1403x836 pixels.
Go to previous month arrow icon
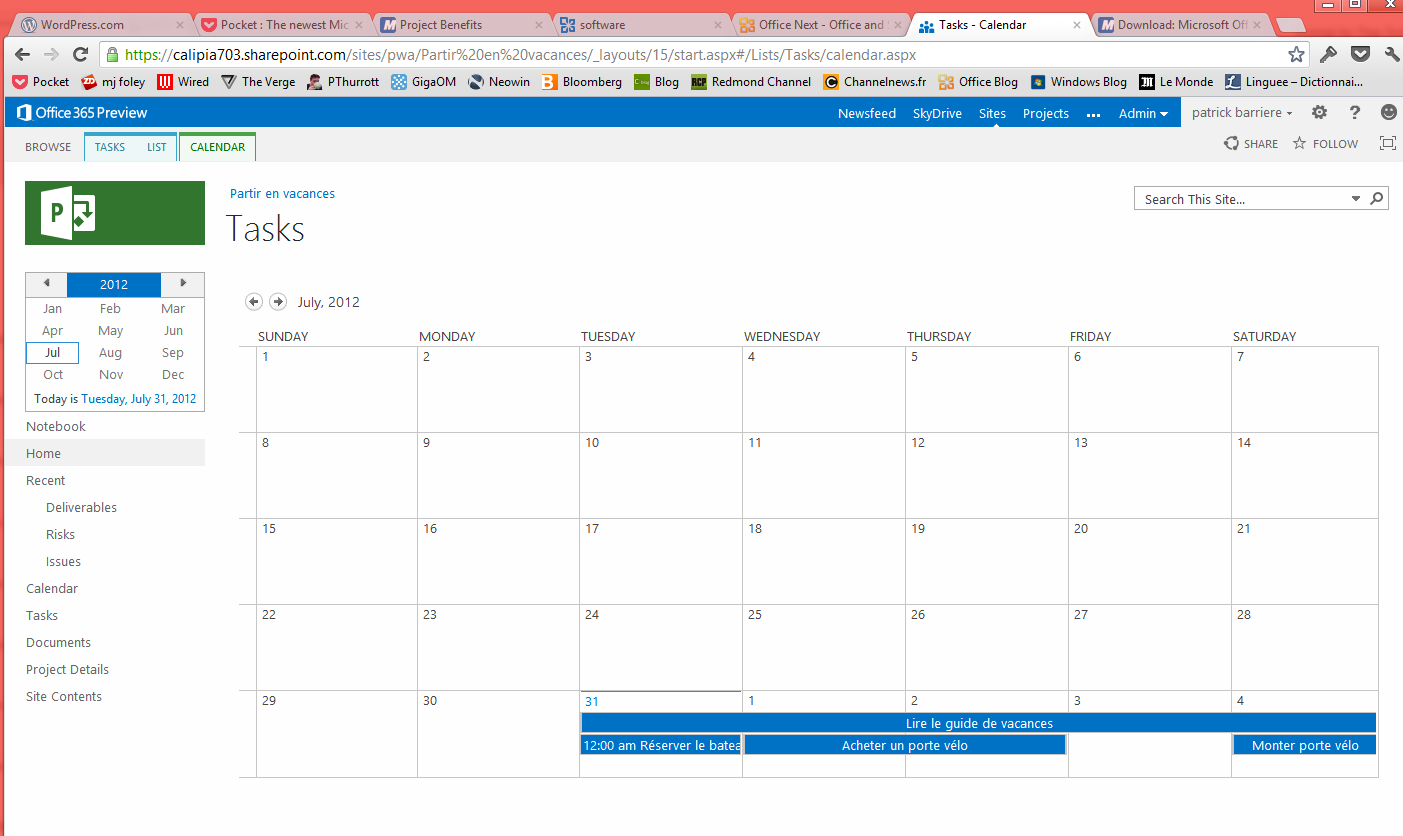point(254,302)
